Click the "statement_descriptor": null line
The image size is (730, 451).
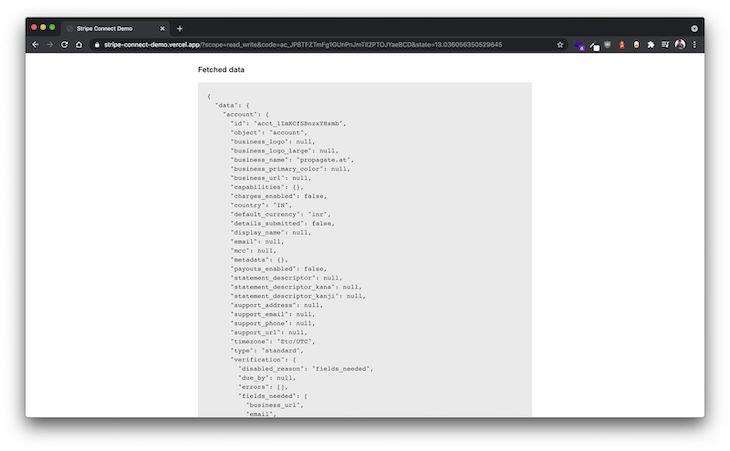[x=286, y=278]
